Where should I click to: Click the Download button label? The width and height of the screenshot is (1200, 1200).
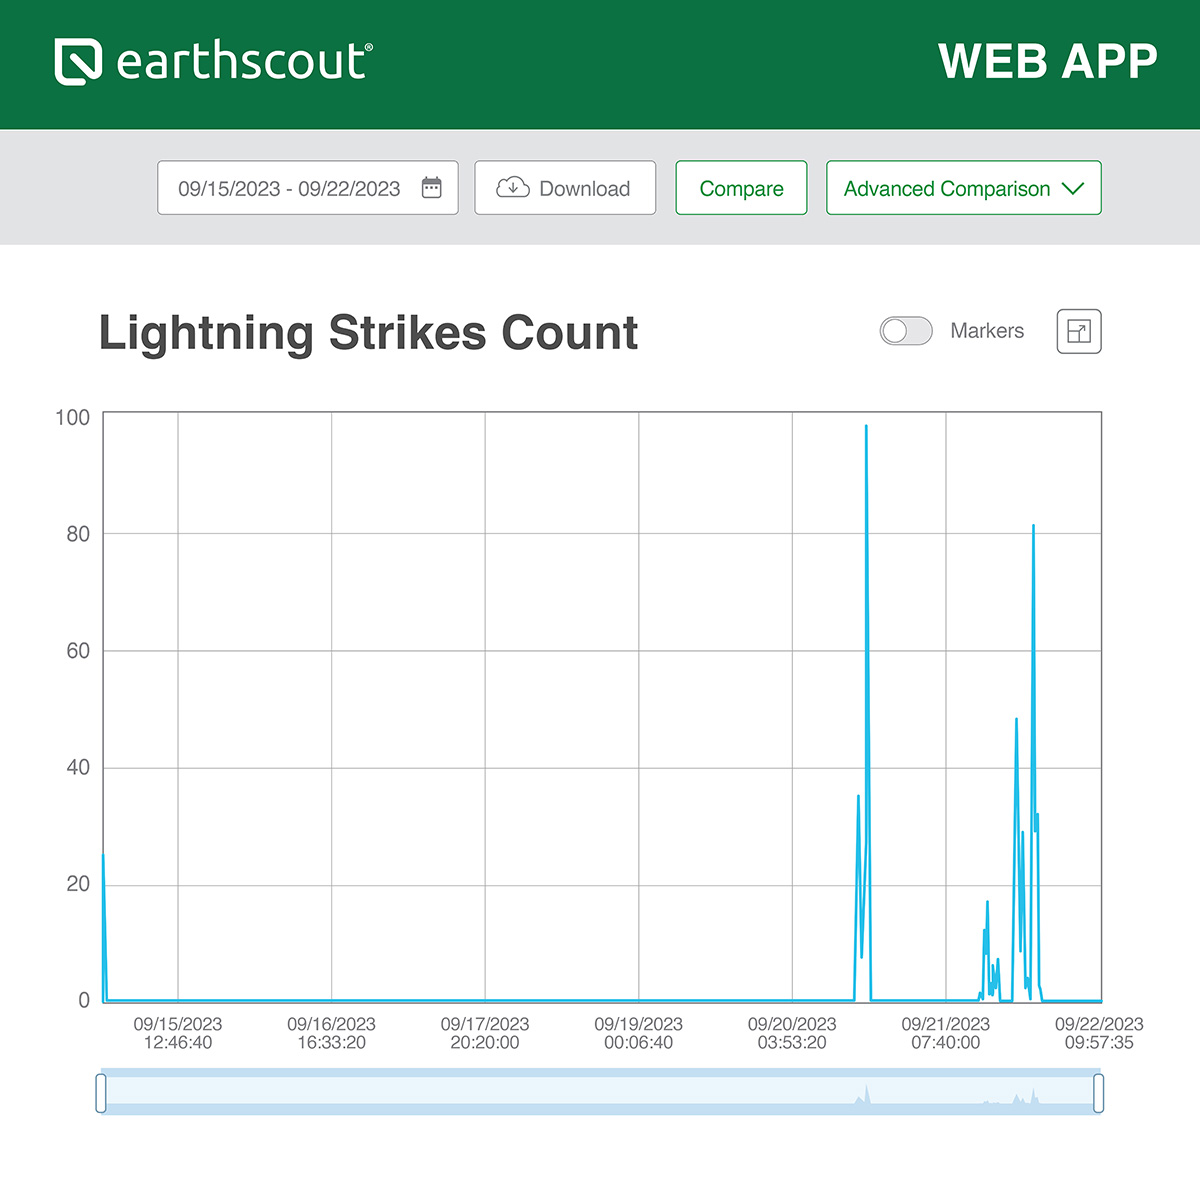click(x=584, y=189)
